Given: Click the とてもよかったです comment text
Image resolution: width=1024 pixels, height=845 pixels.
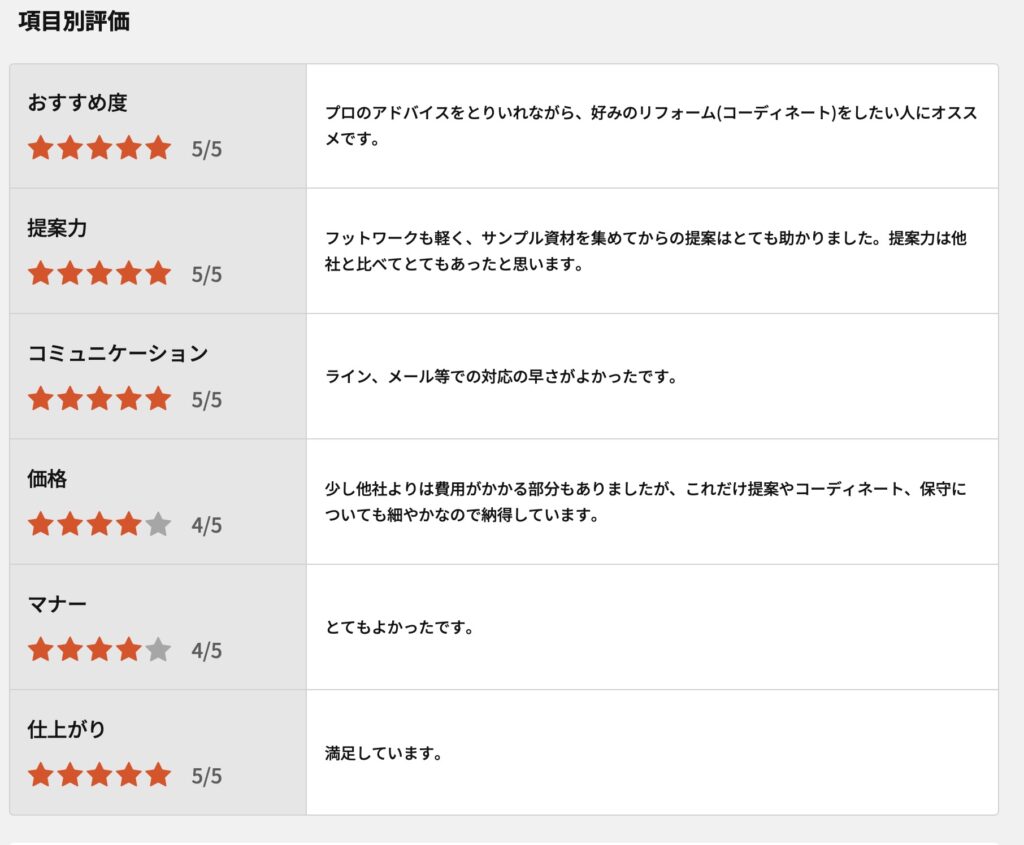Looking at the screenshot, I should tap(399, 628).
